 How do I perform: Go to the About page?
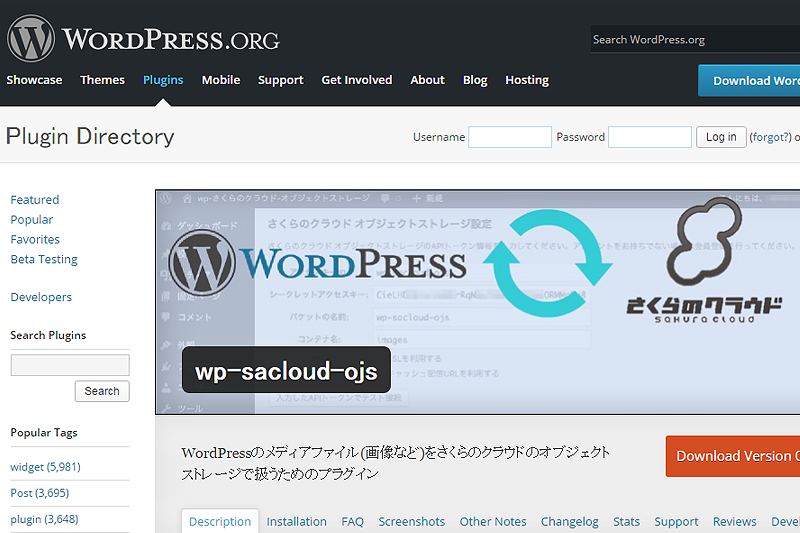[428, 80]
